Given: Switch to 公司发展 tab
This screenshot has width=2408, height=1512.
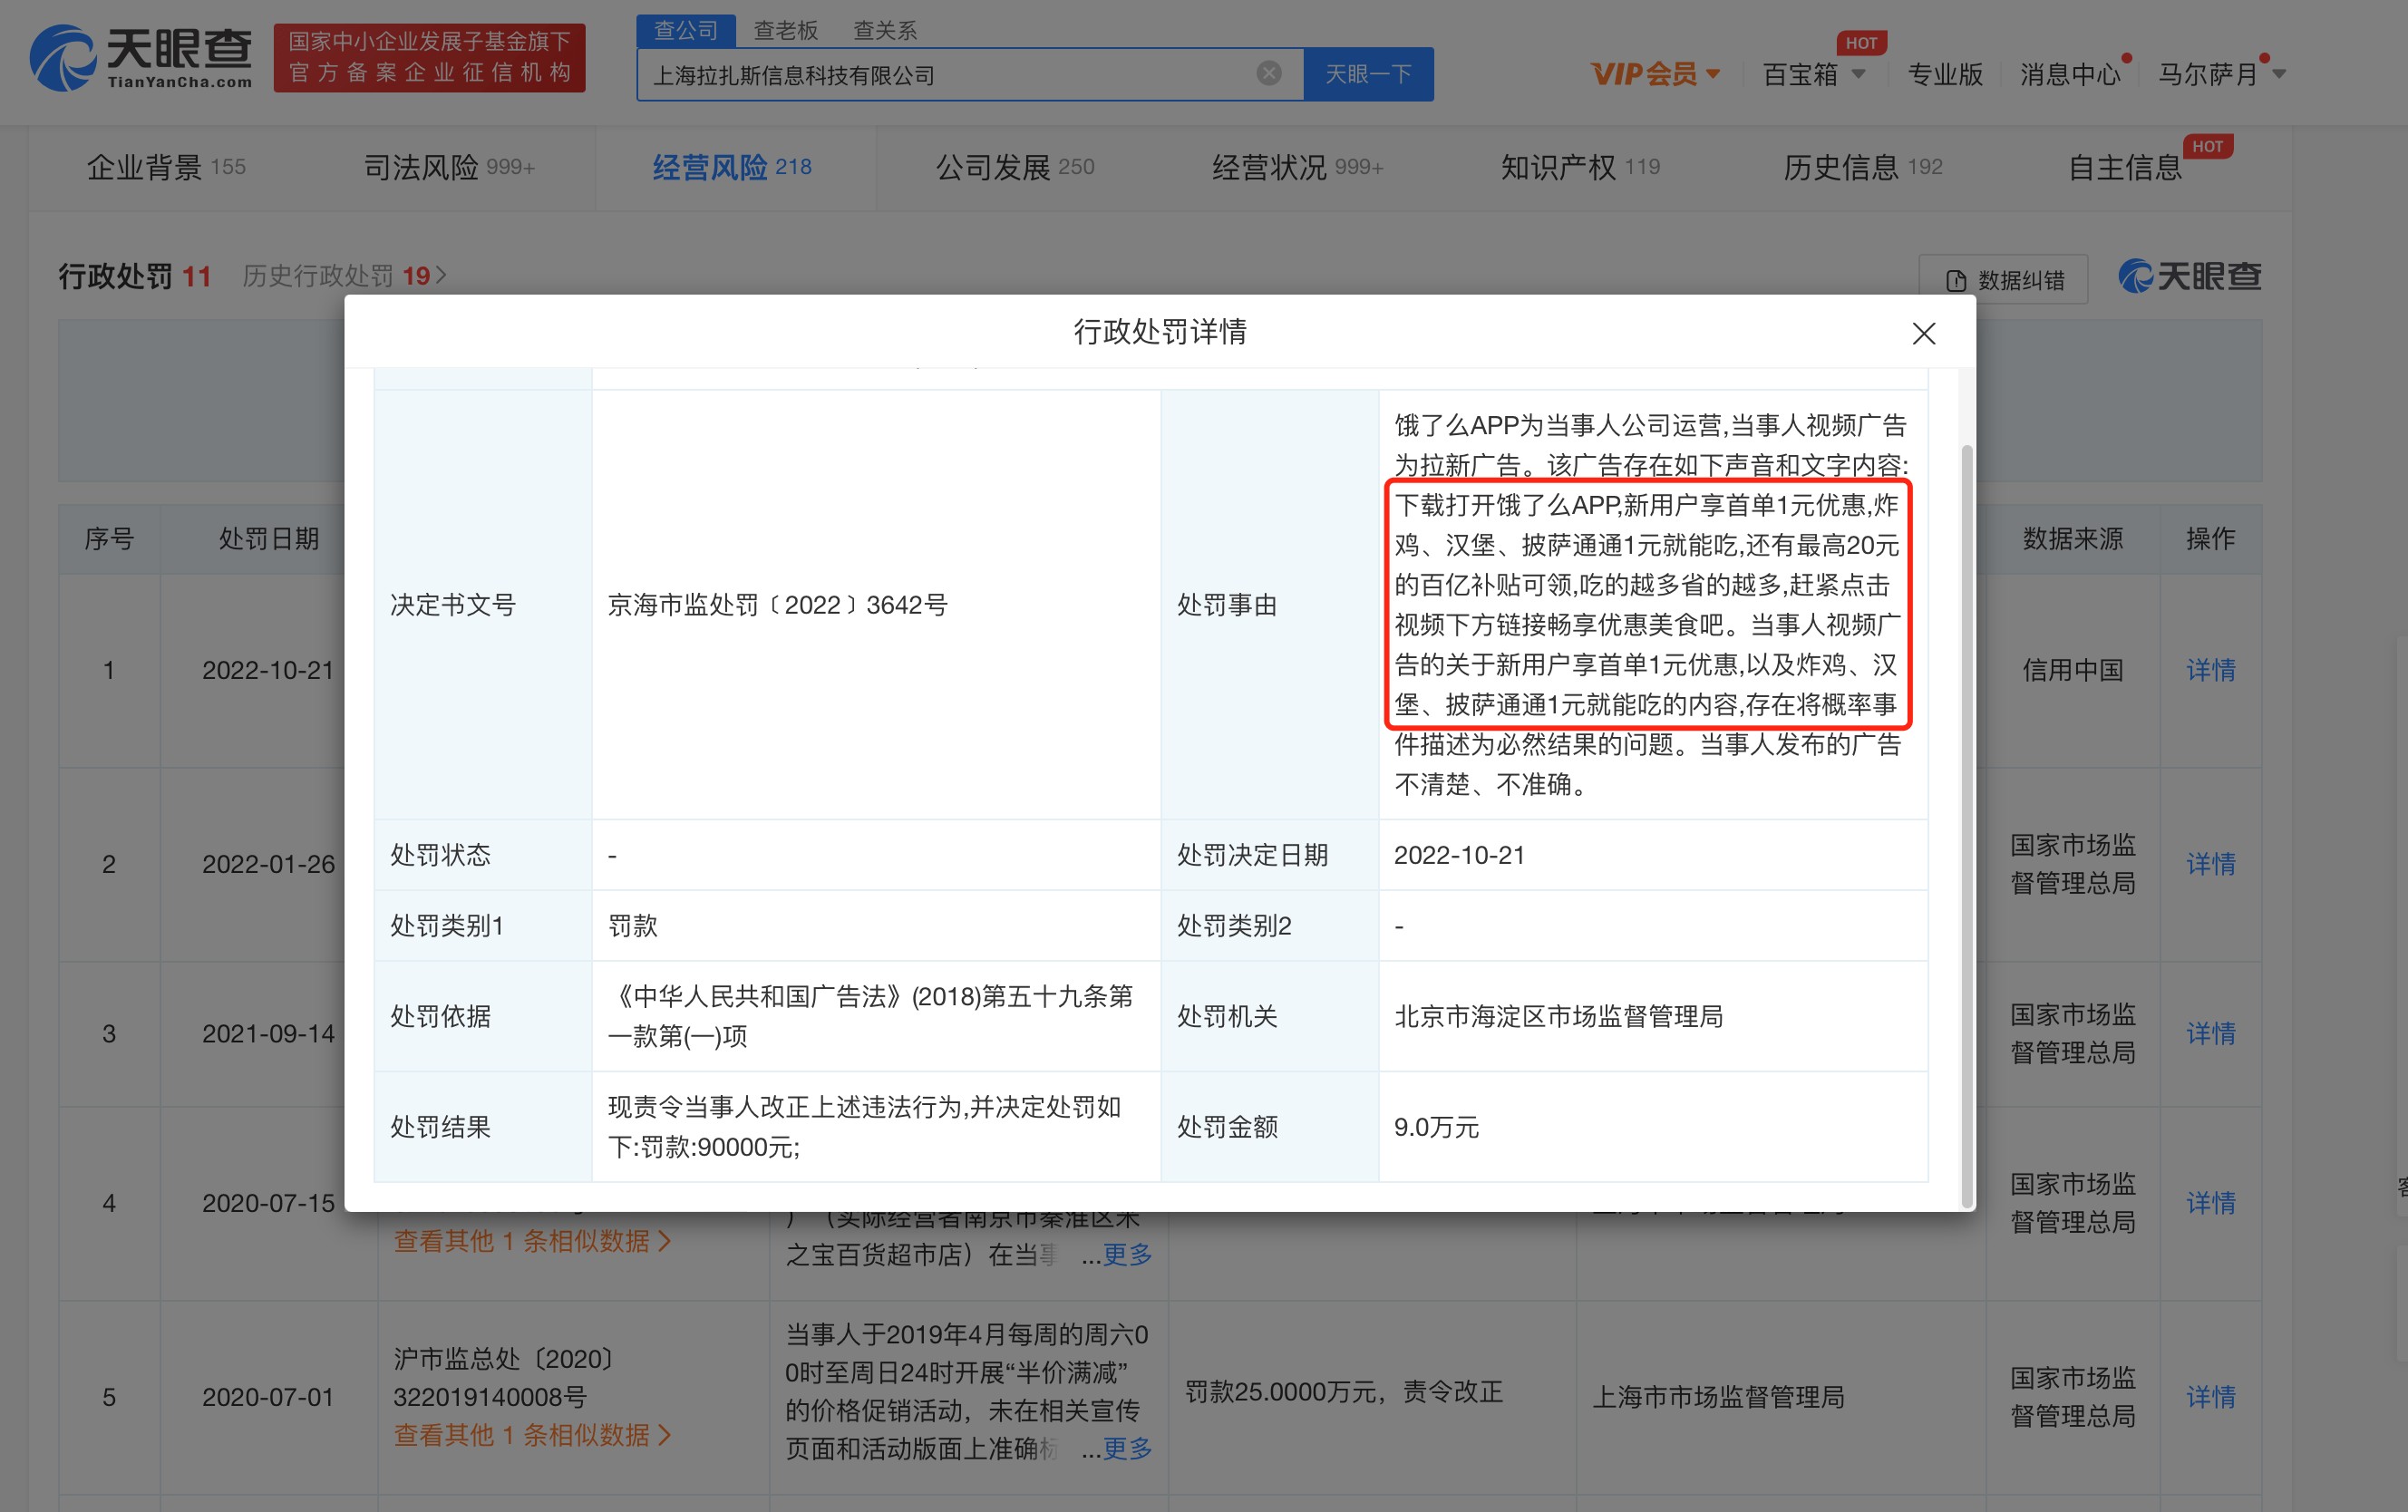Looking at the screenshot, I should point(1015,167).
